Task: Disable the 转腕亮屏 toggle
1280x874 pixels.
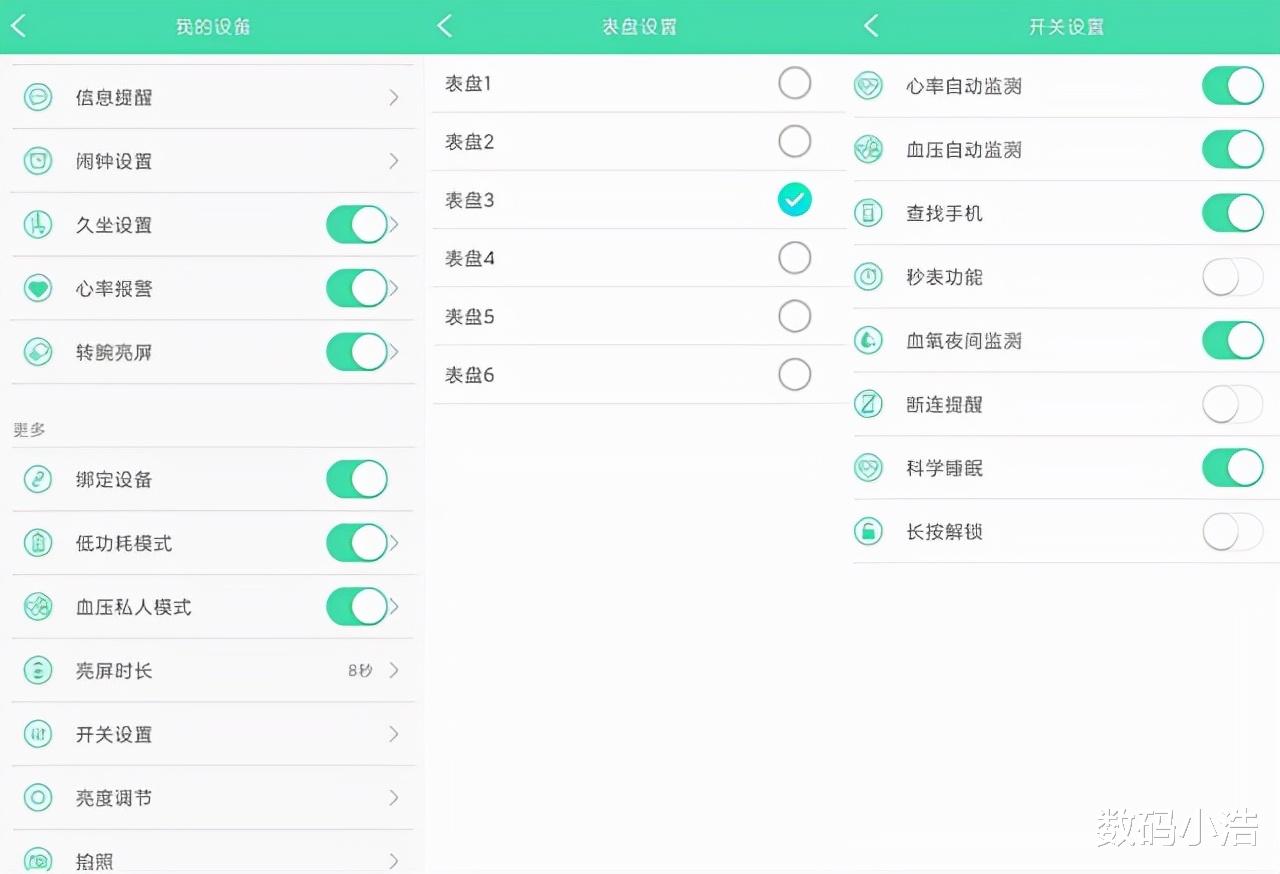Action: click(x=356, y=352)
